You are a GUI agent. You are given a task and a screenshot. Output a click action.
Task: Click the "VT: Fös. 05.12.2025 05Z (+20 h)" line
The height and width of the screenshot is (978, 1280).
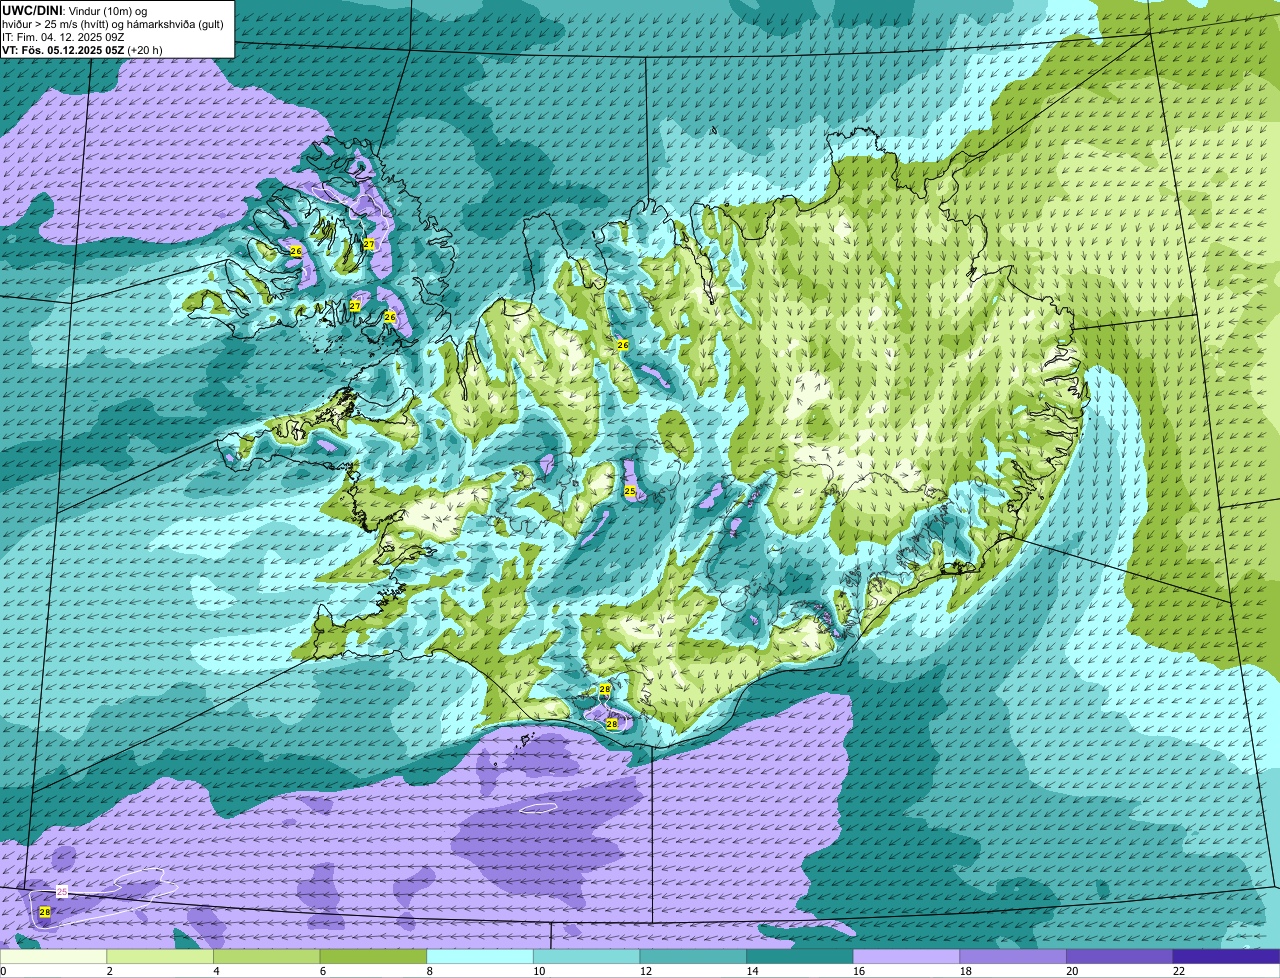coord(82,49)
